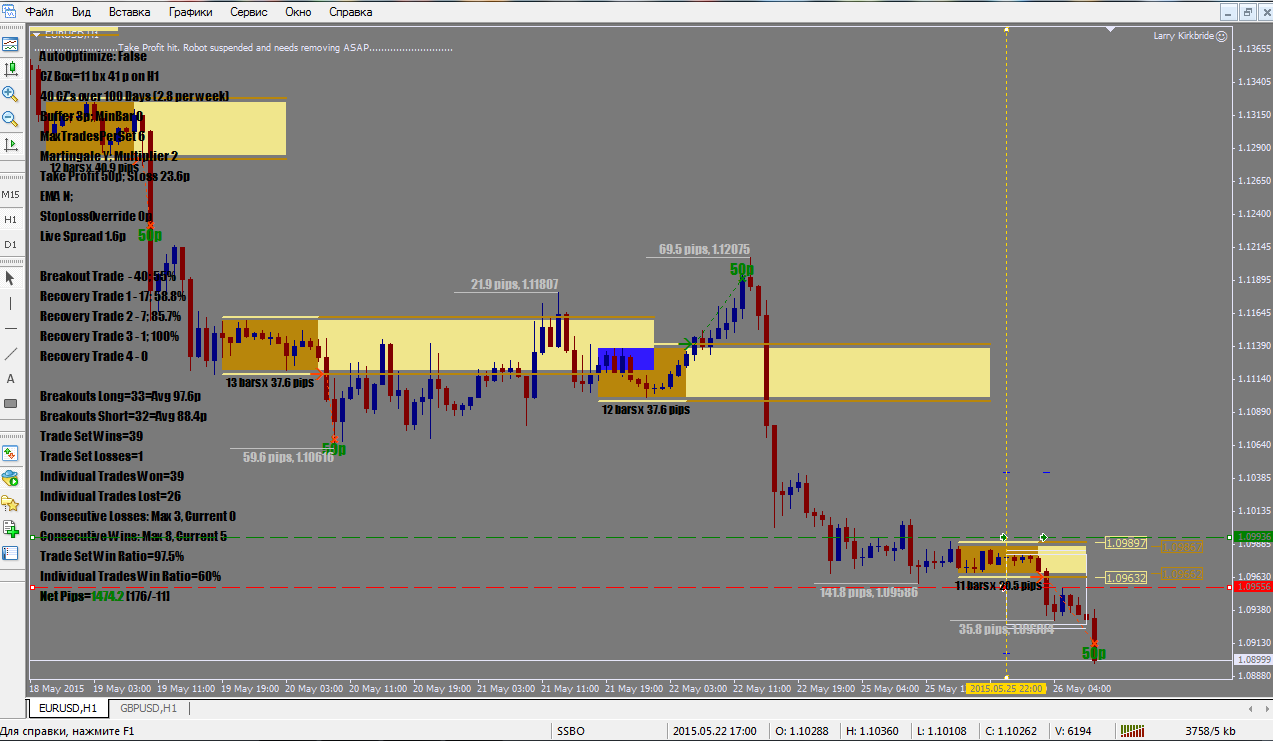Open the Вставка menu
Viewport: 1273px width, 741px height.
130,12
